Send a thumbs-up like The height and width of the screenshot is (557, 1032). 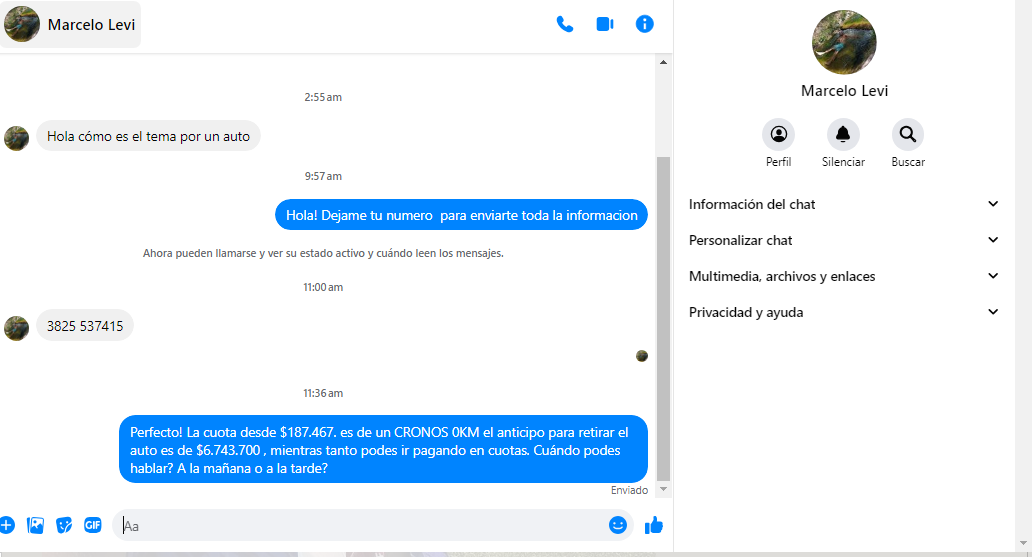click(x=654, y=525)
